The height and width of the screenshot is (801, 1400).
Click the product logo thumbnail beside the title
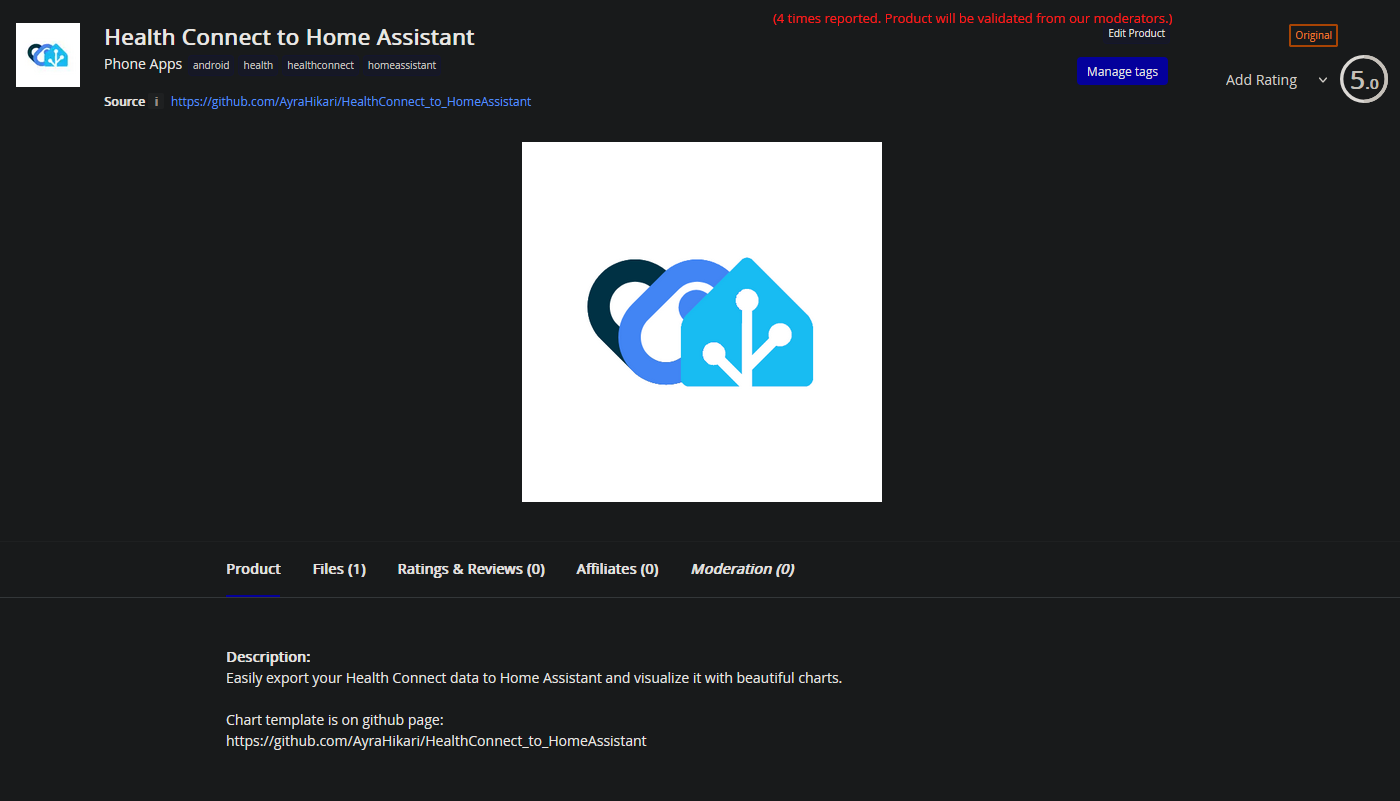pyautogui.click(x=48, y=55)
